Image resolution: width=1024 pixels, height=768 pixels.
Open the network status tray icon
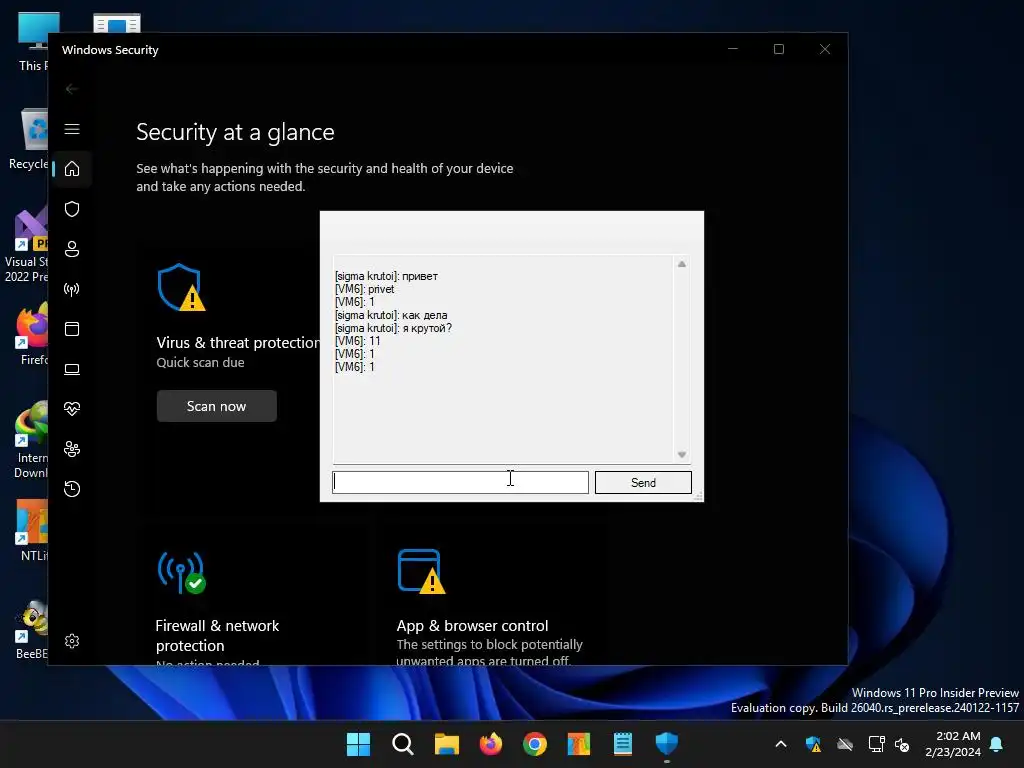point(876,744)
